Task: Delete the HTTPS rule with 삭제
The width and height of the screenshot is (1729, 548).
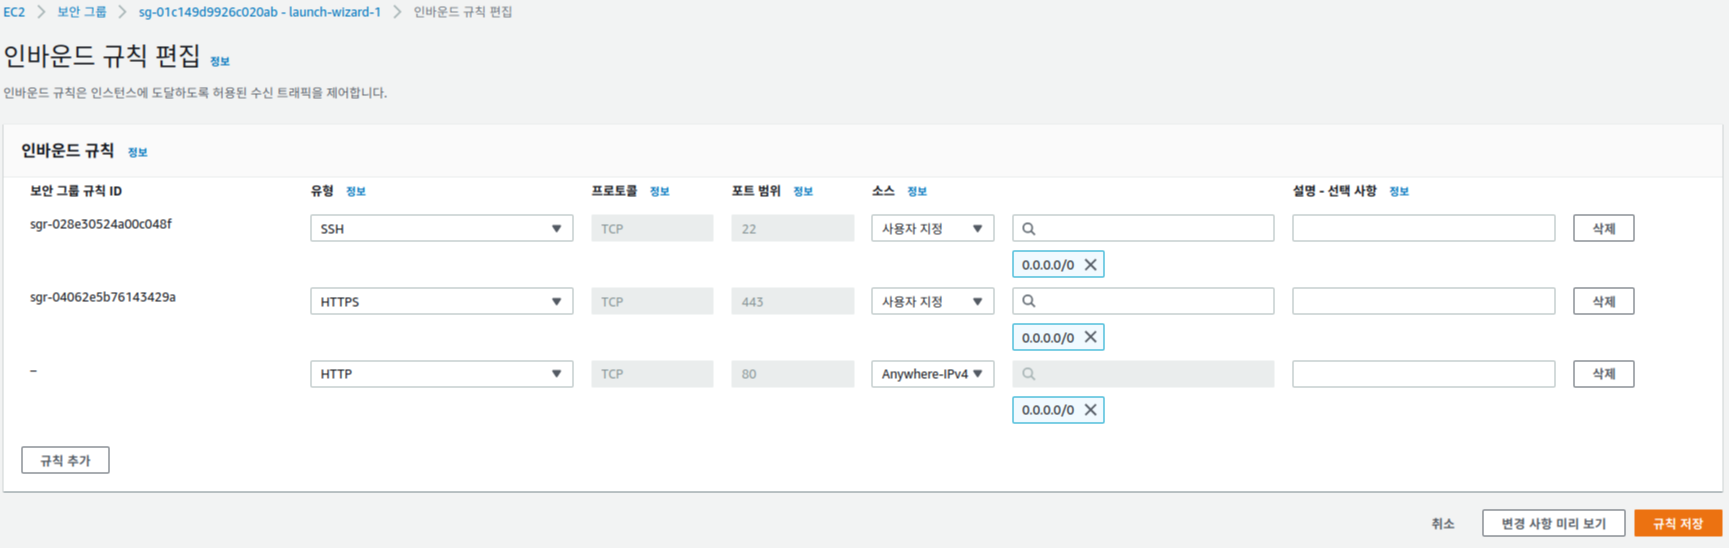Action: coord(1603,301)
